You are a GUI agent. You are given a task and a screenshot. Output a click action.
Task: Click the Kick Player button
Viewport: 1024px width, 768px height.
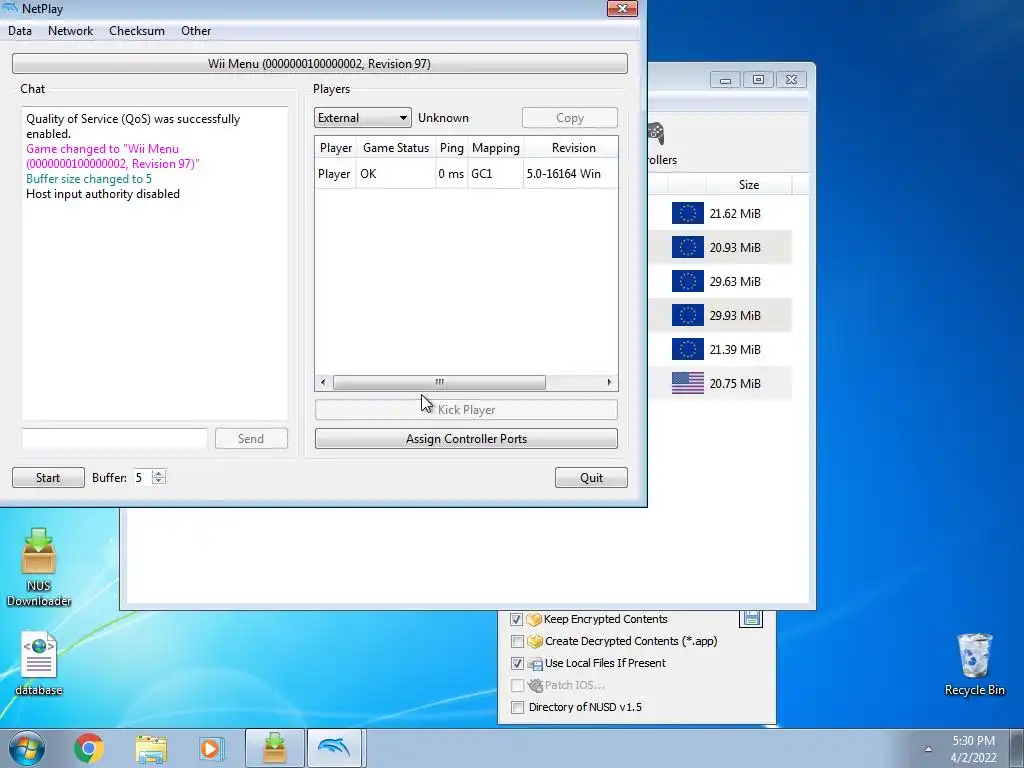tap(466, 409)
